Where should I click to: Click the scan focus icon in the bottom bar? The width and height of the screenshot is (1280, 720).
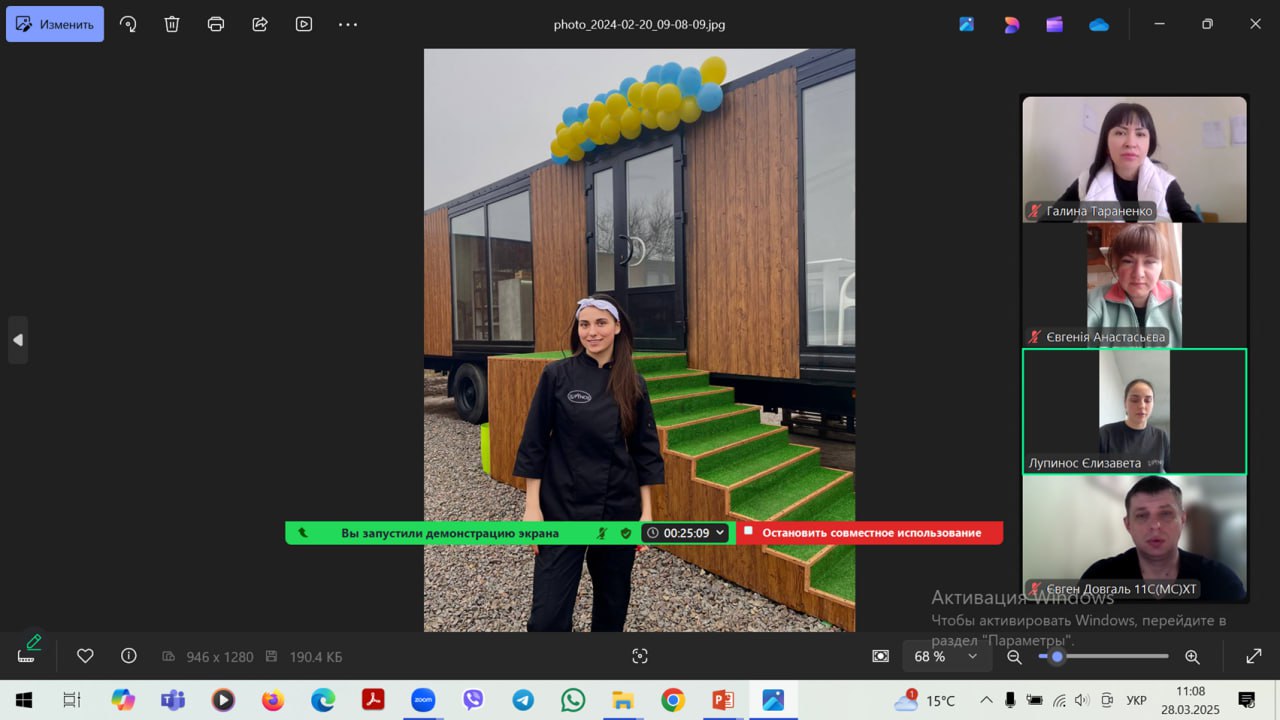640,656
